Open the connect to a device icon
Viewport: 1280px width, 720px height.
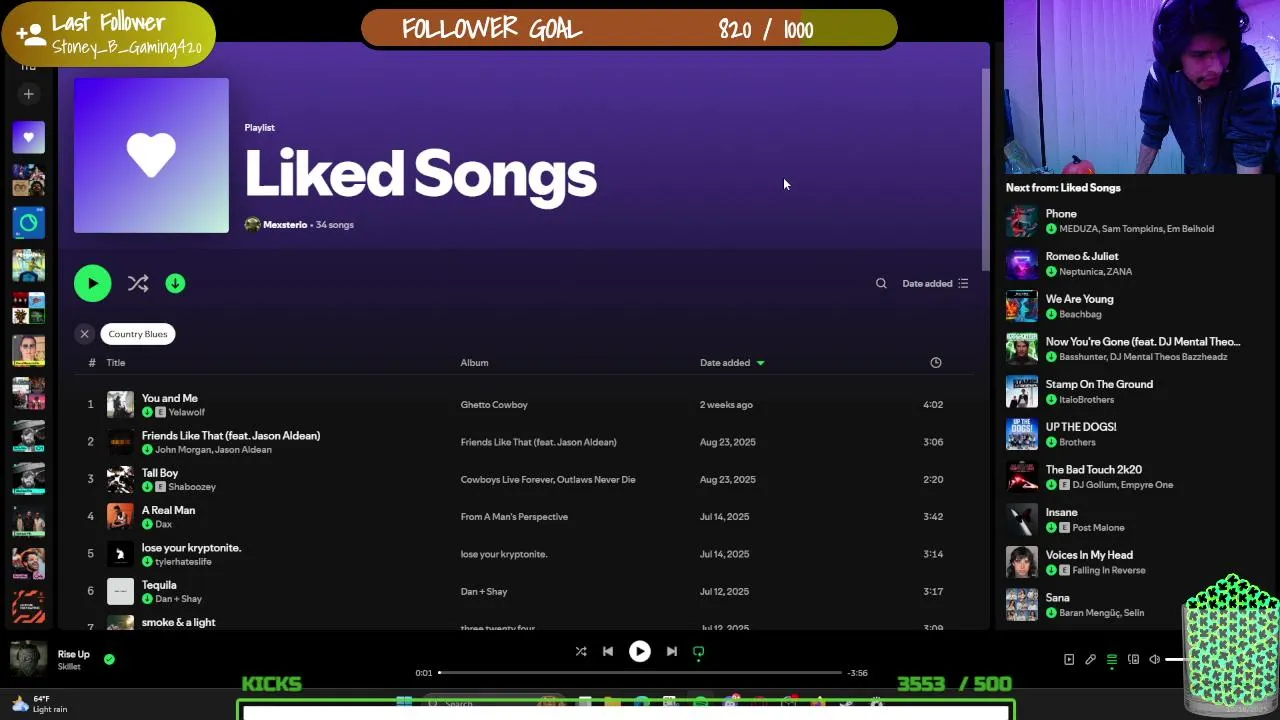[x=1133, y=660]
